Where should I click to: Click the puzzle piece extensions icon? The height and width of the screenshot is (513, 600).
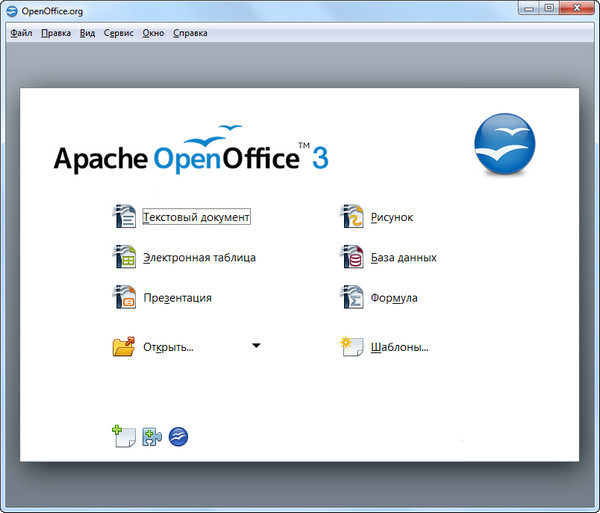coord(152,436)
